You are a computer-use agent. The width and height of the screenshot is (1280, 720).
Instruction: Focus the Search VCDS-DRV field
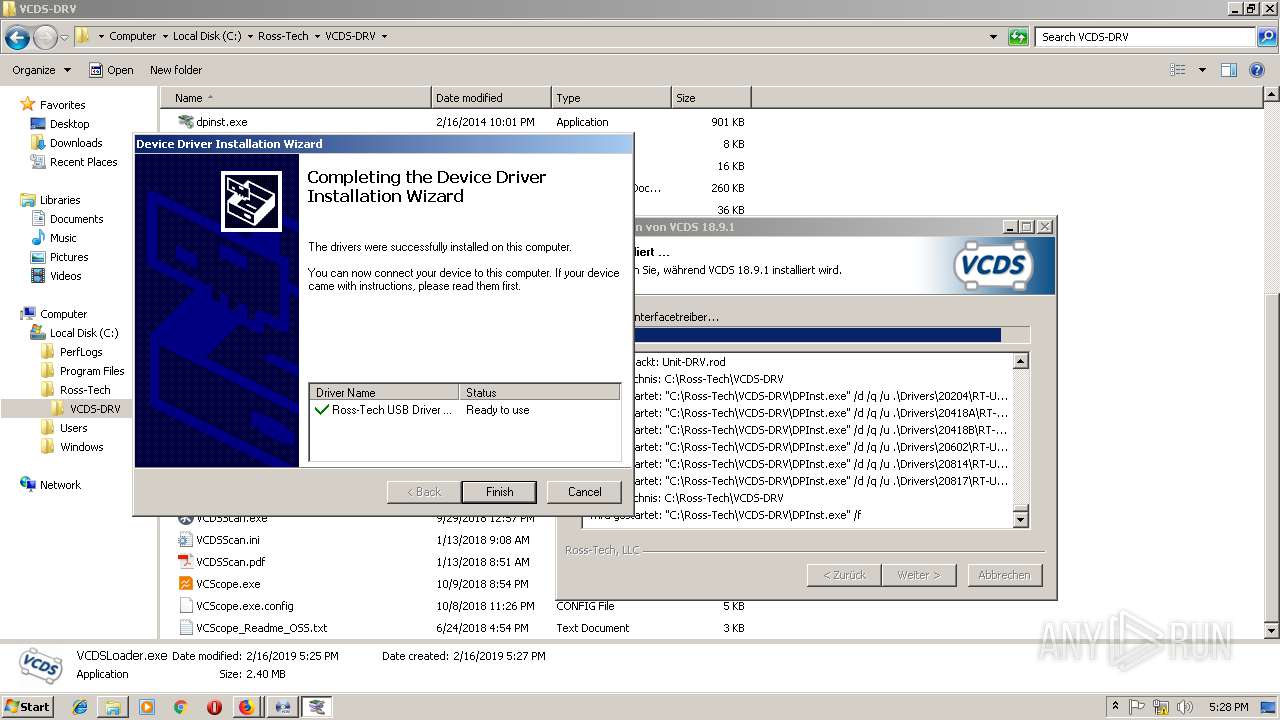1146,37
